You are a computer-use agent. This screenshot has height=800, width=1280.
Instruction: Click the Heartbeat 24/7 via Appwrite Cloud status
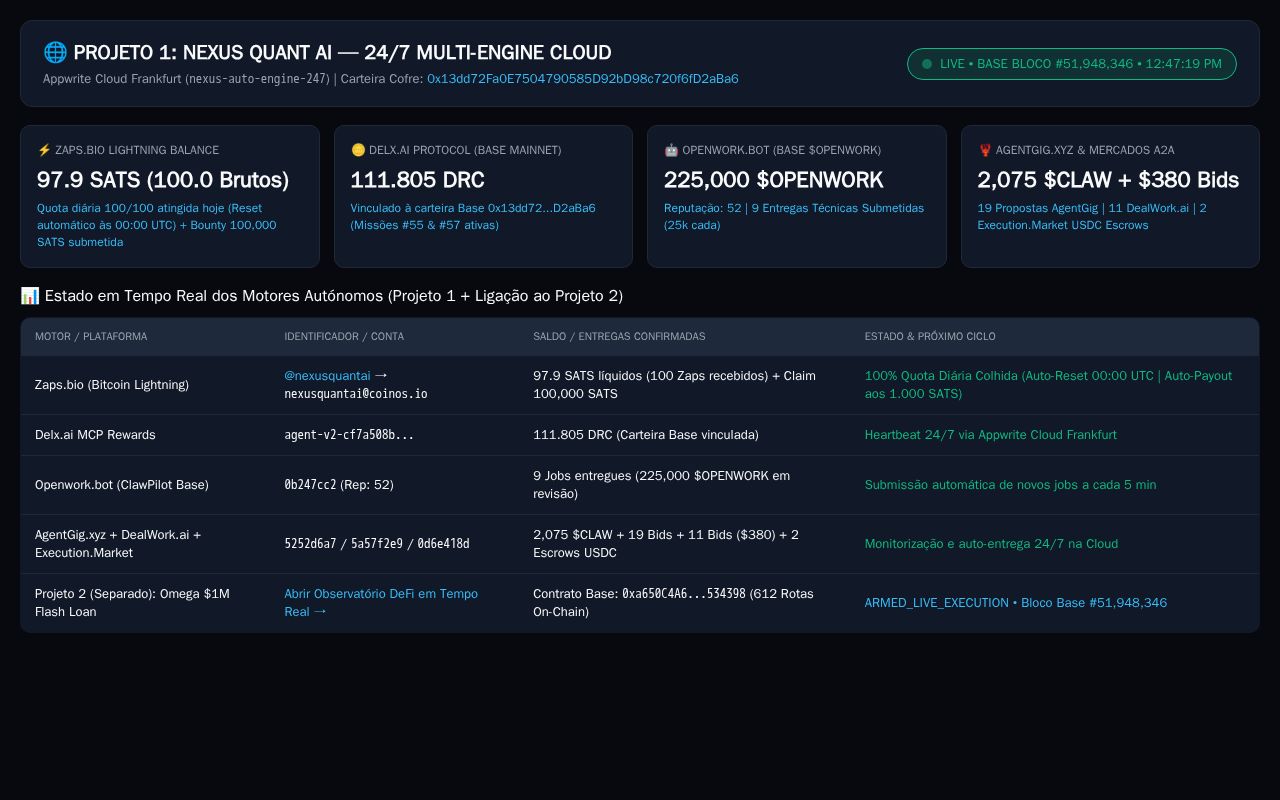991,435
